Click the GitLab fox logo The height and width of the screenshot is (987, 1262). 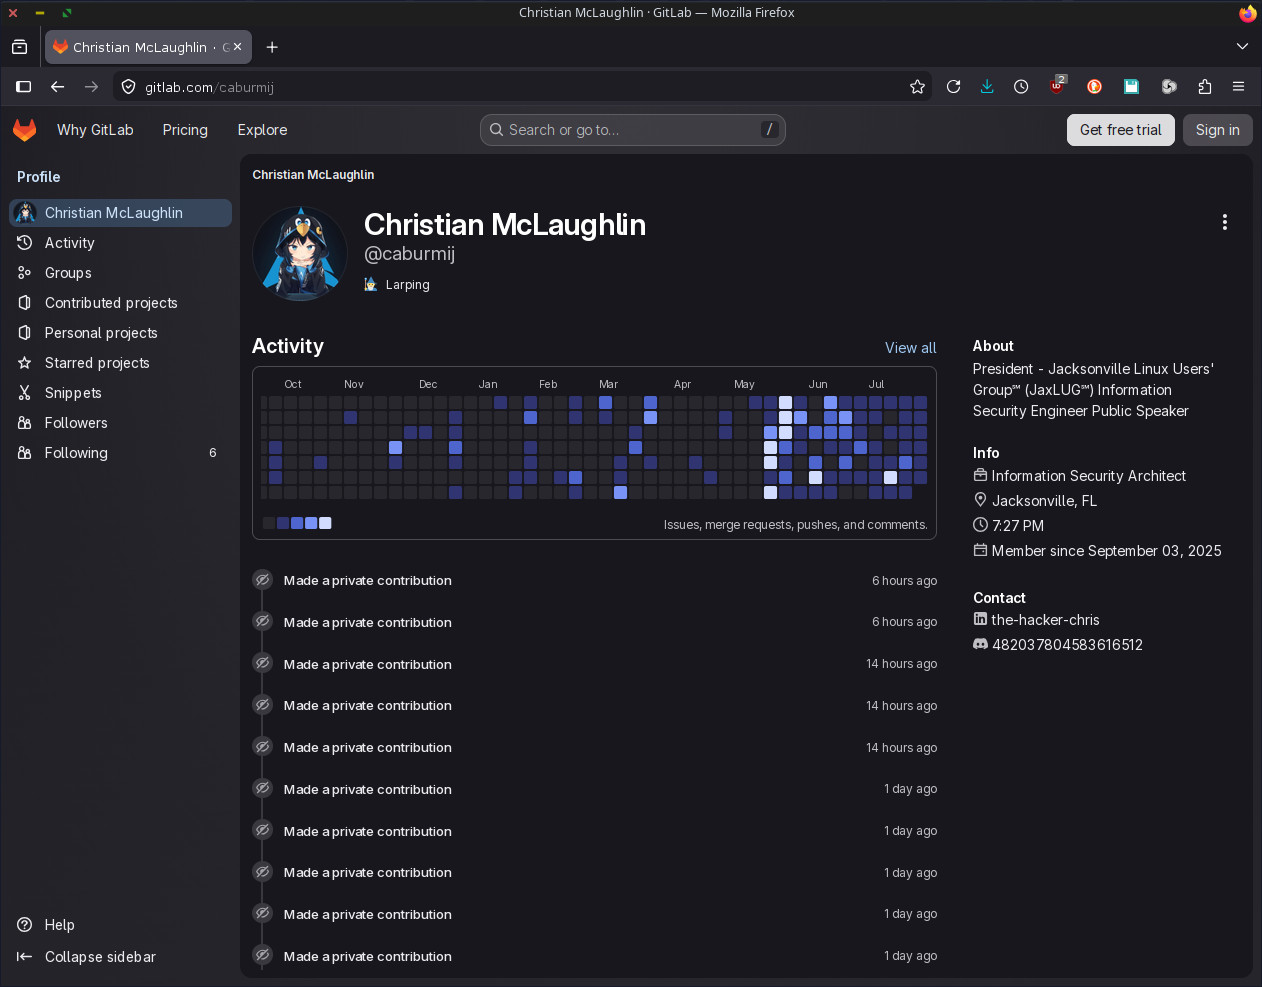(x=25, y=130)
